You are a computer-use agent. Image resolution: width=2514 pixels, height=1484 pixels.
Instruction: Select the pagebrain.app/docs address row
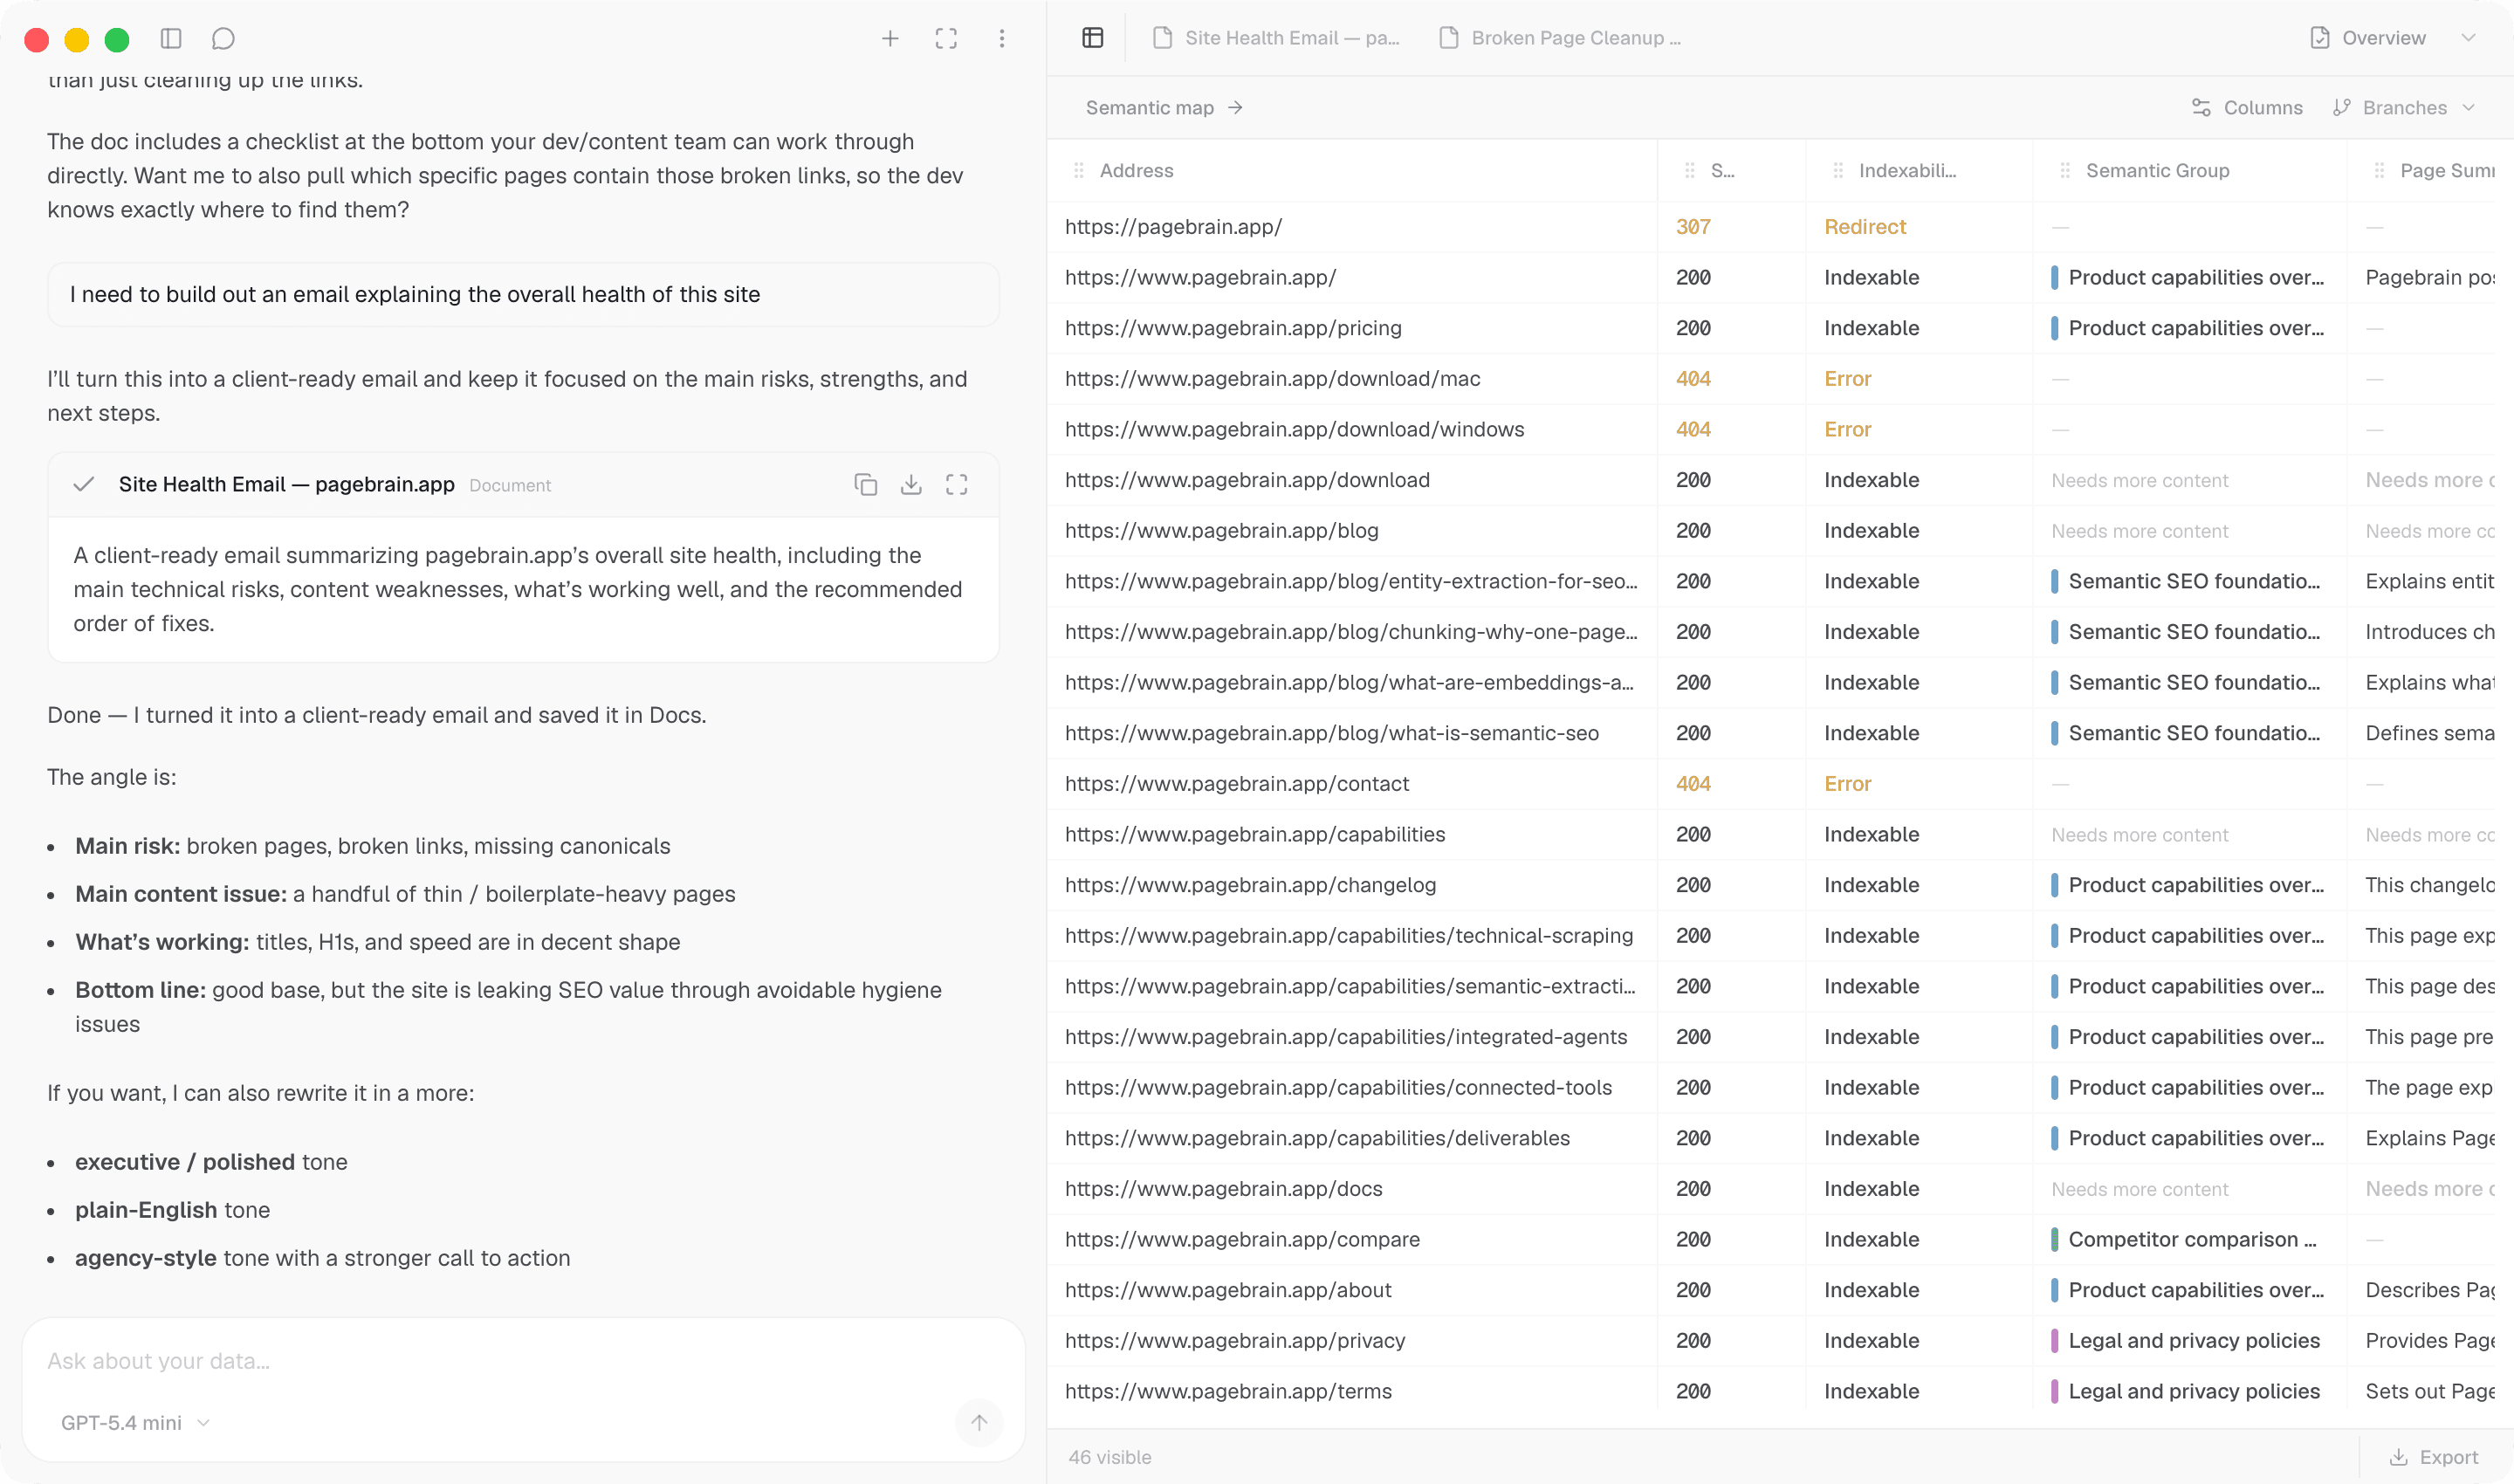1223,1189
